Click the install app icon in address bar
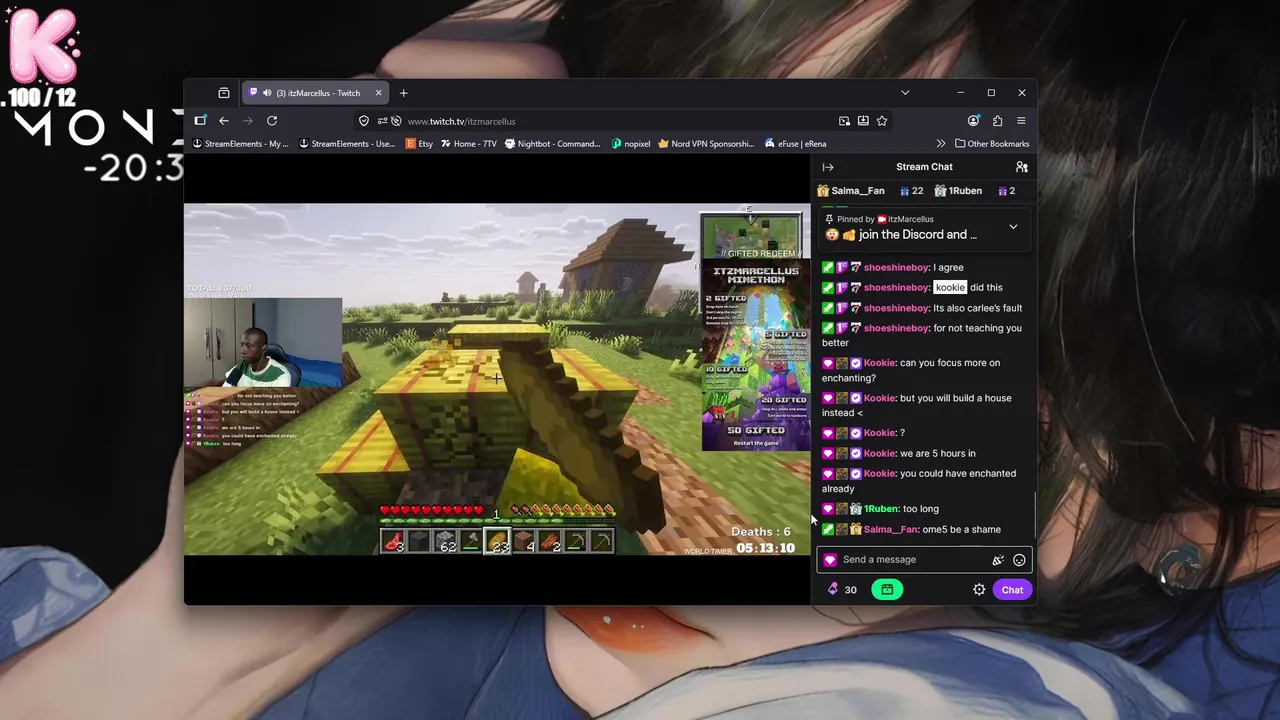The image size is (1280, 720). click(863, 121)
